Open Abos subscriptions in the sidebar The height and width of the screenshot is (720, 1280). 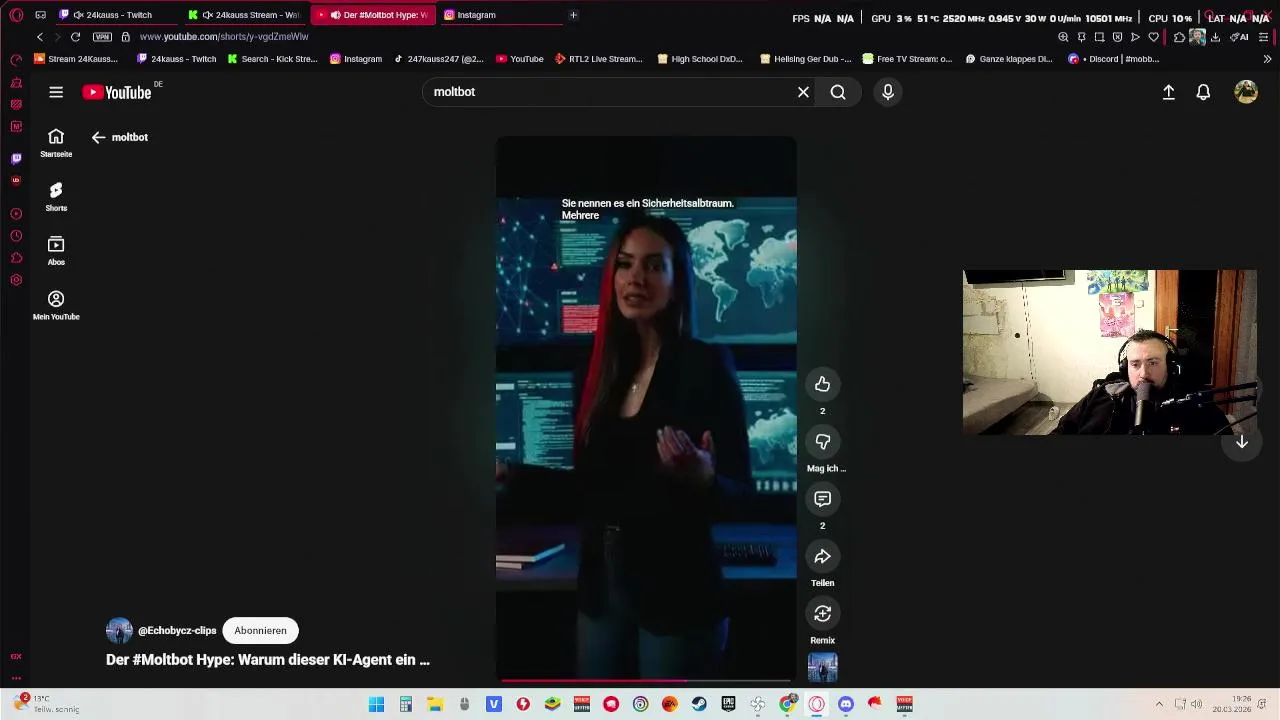(x=56, y=251)
